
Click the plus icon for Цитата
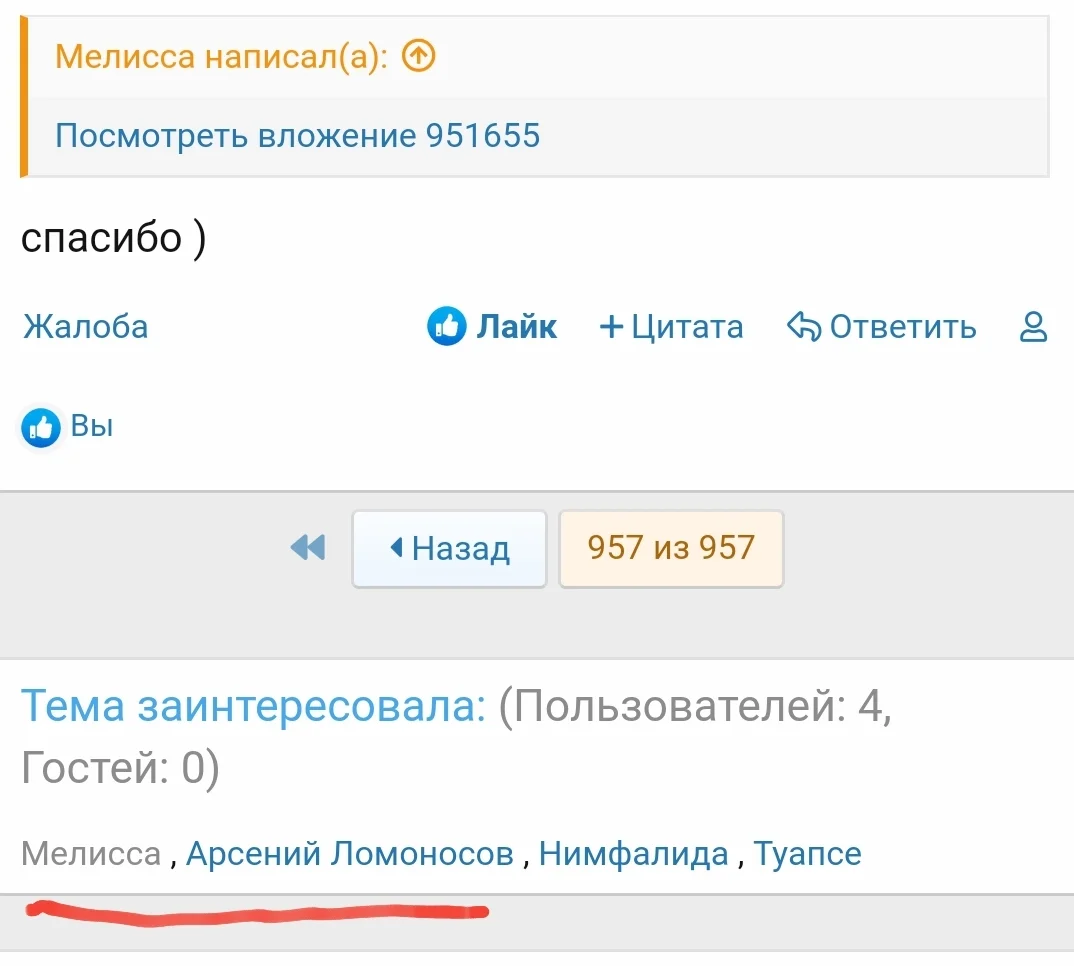pos(610,327)
